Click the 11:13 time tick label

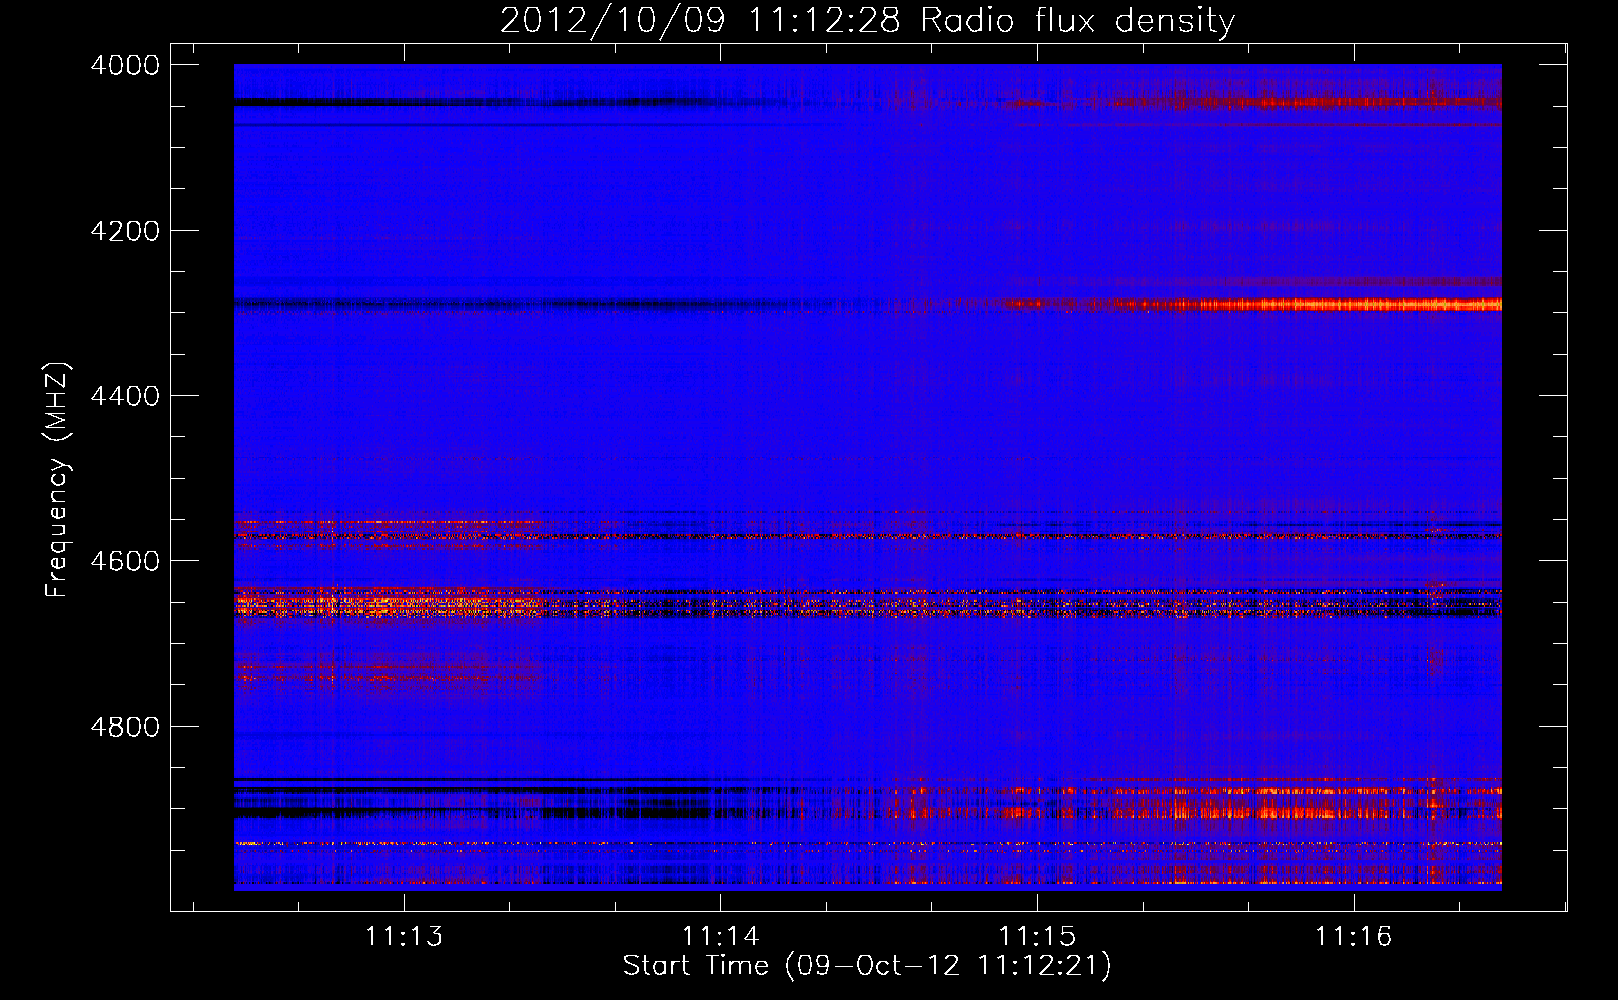[404, 936]
